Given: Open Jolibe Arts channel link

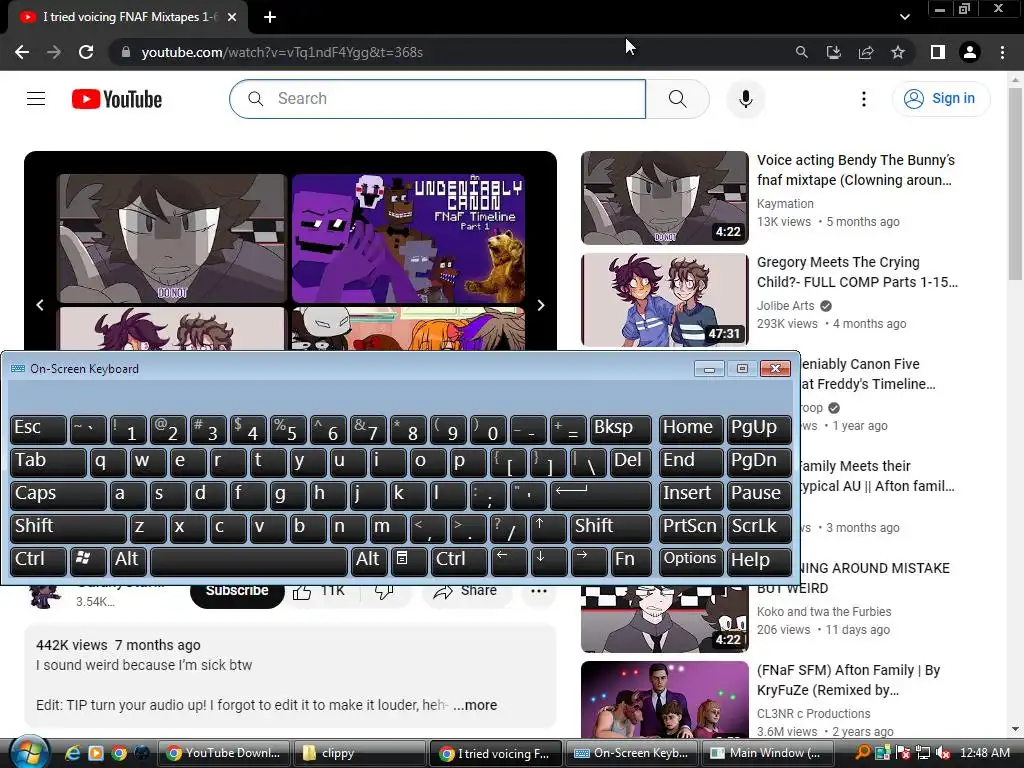Looking at the screenshot, I should tap(786, 306).
